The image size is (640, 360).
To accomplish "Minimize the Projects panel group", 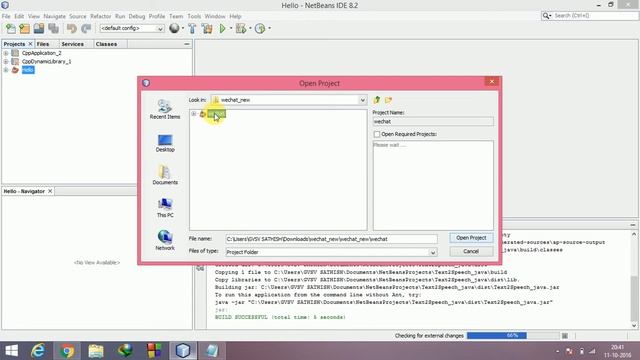I will [187, 44].
